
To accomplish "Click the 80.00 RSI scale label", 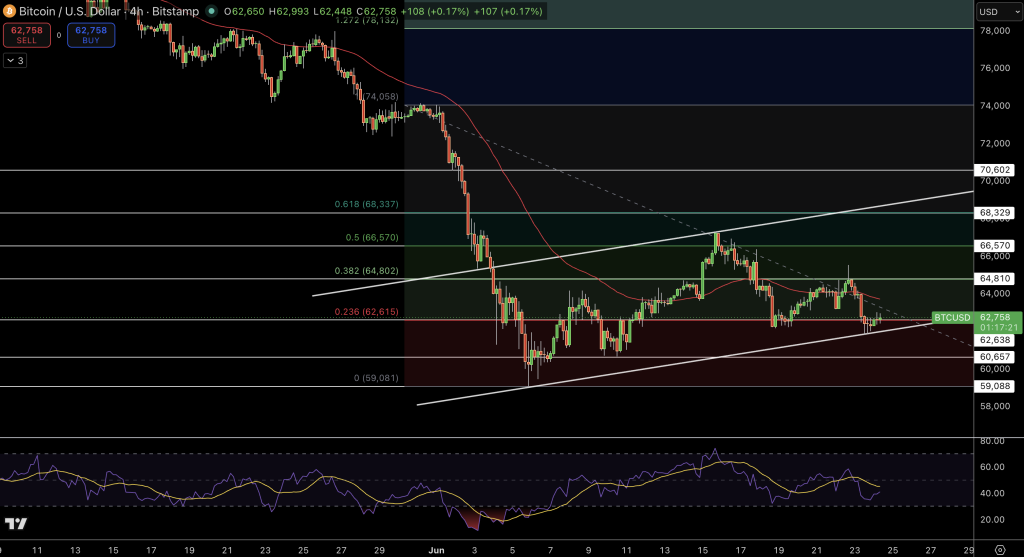I will 993,441.
